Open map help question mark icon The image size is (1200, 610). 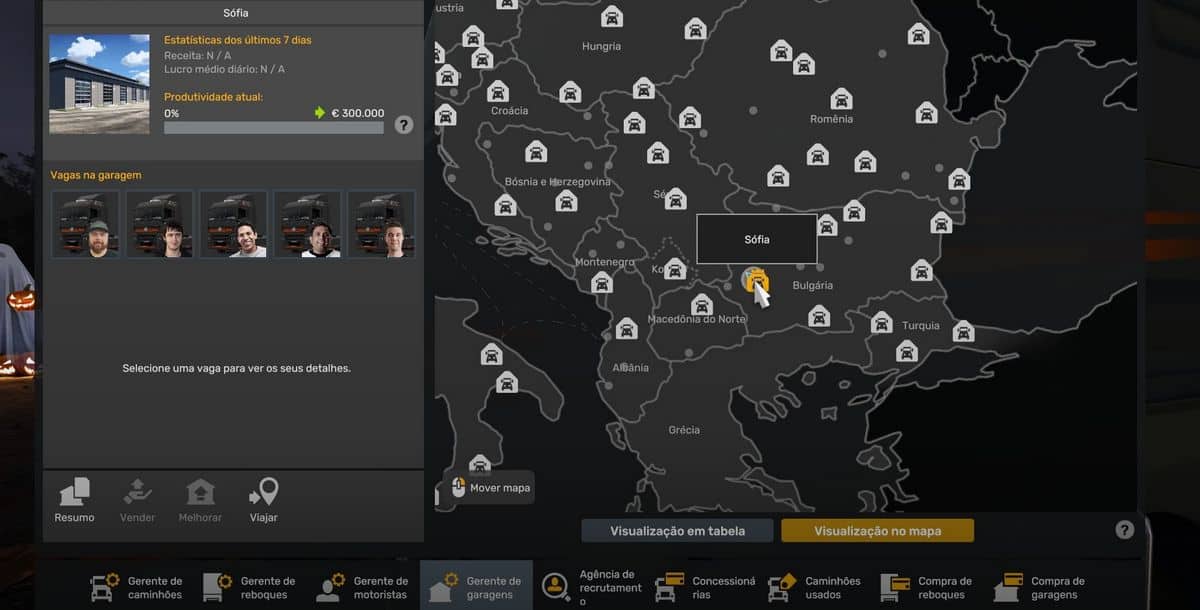[x=1125, y=530]
